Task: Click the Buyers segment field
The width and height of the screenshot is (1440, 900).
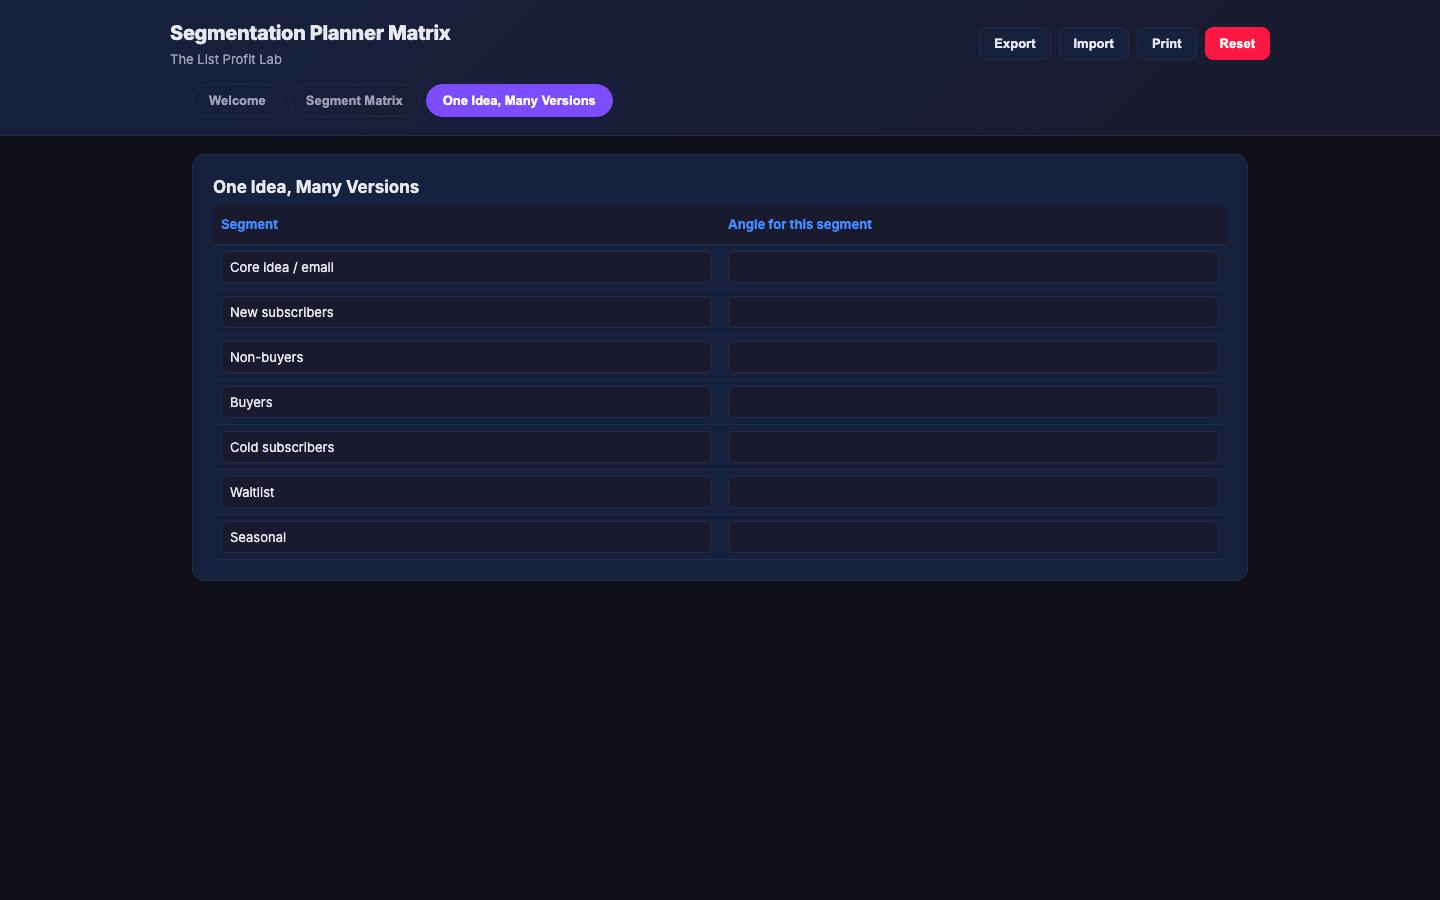Action: tap(466, 402)
